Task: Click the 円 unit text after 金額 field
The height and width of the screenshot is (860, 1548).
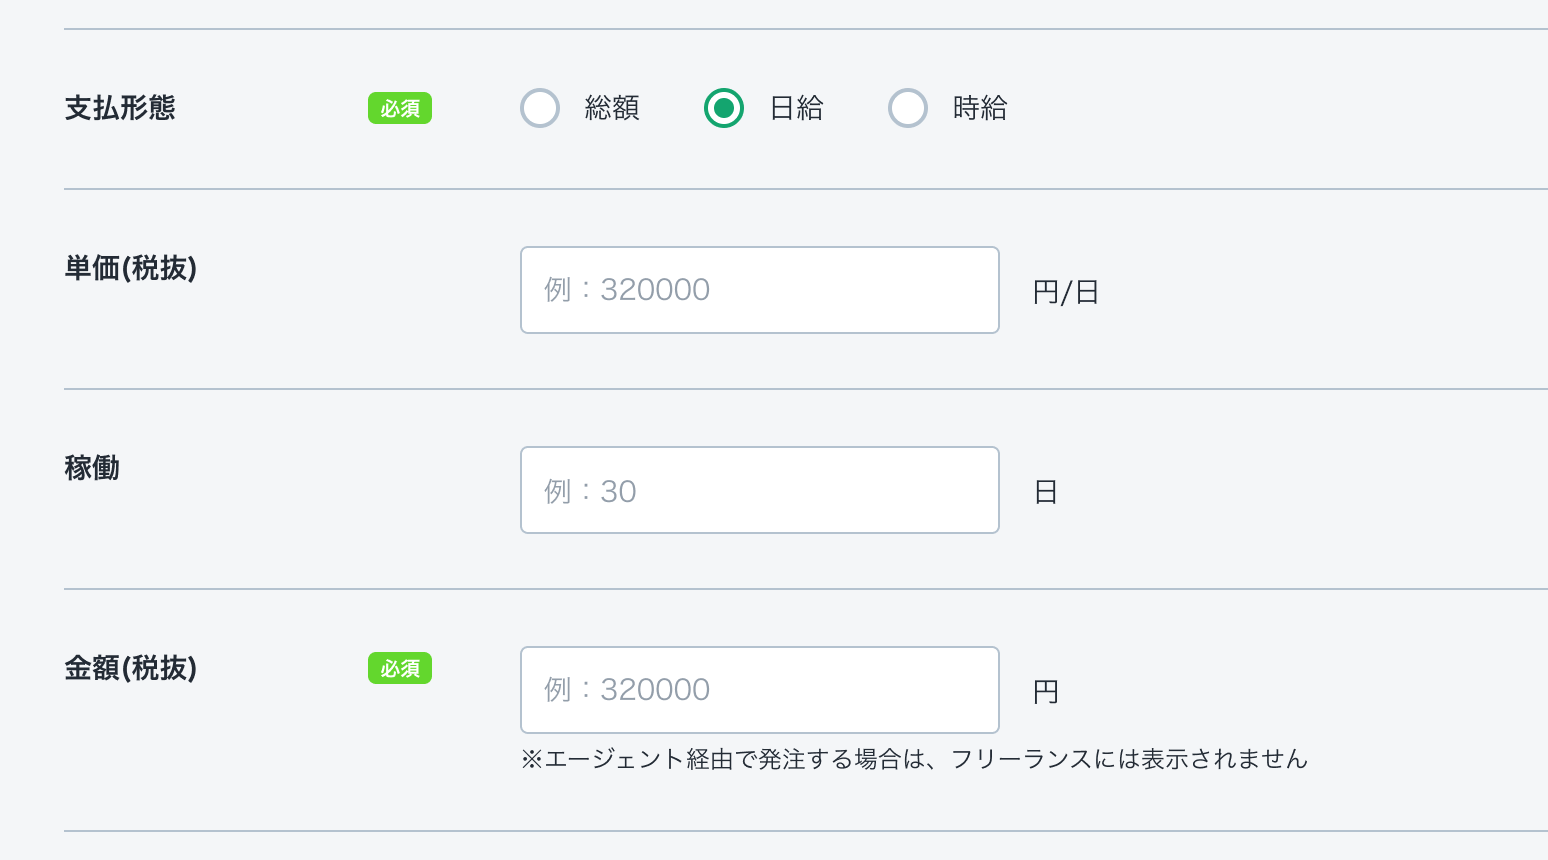Action: pyautogui.click(x=1046, y=692)
